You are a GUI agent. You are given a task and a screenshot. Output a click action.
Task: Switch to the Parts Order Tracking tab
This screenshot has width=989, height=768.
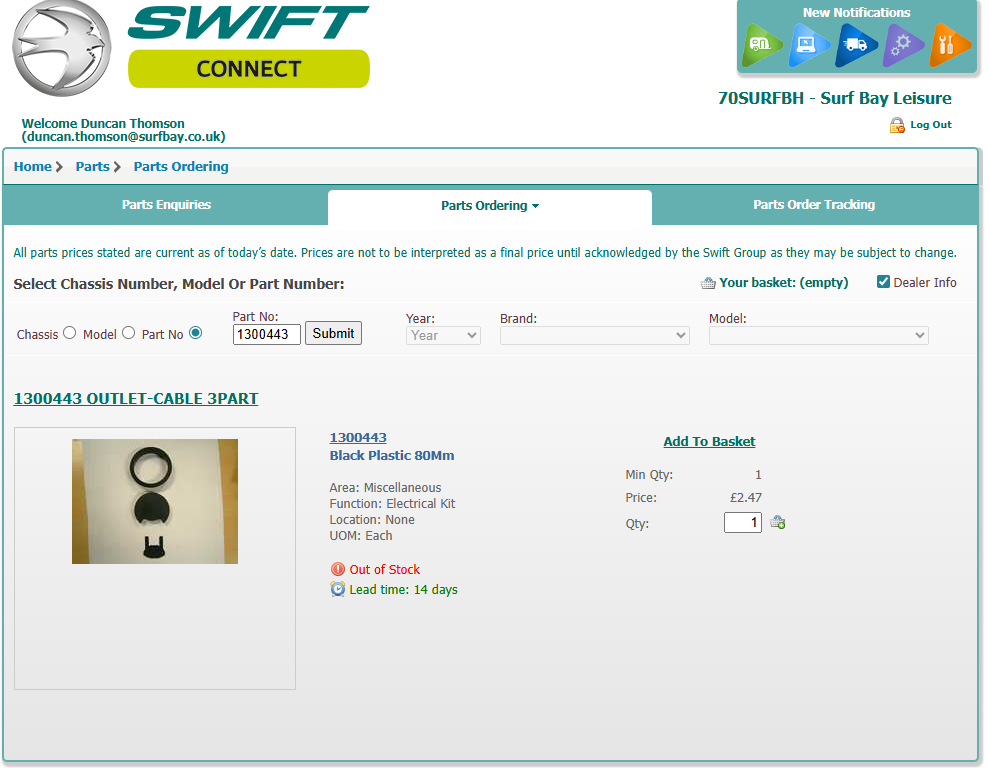tap(814, 205)
